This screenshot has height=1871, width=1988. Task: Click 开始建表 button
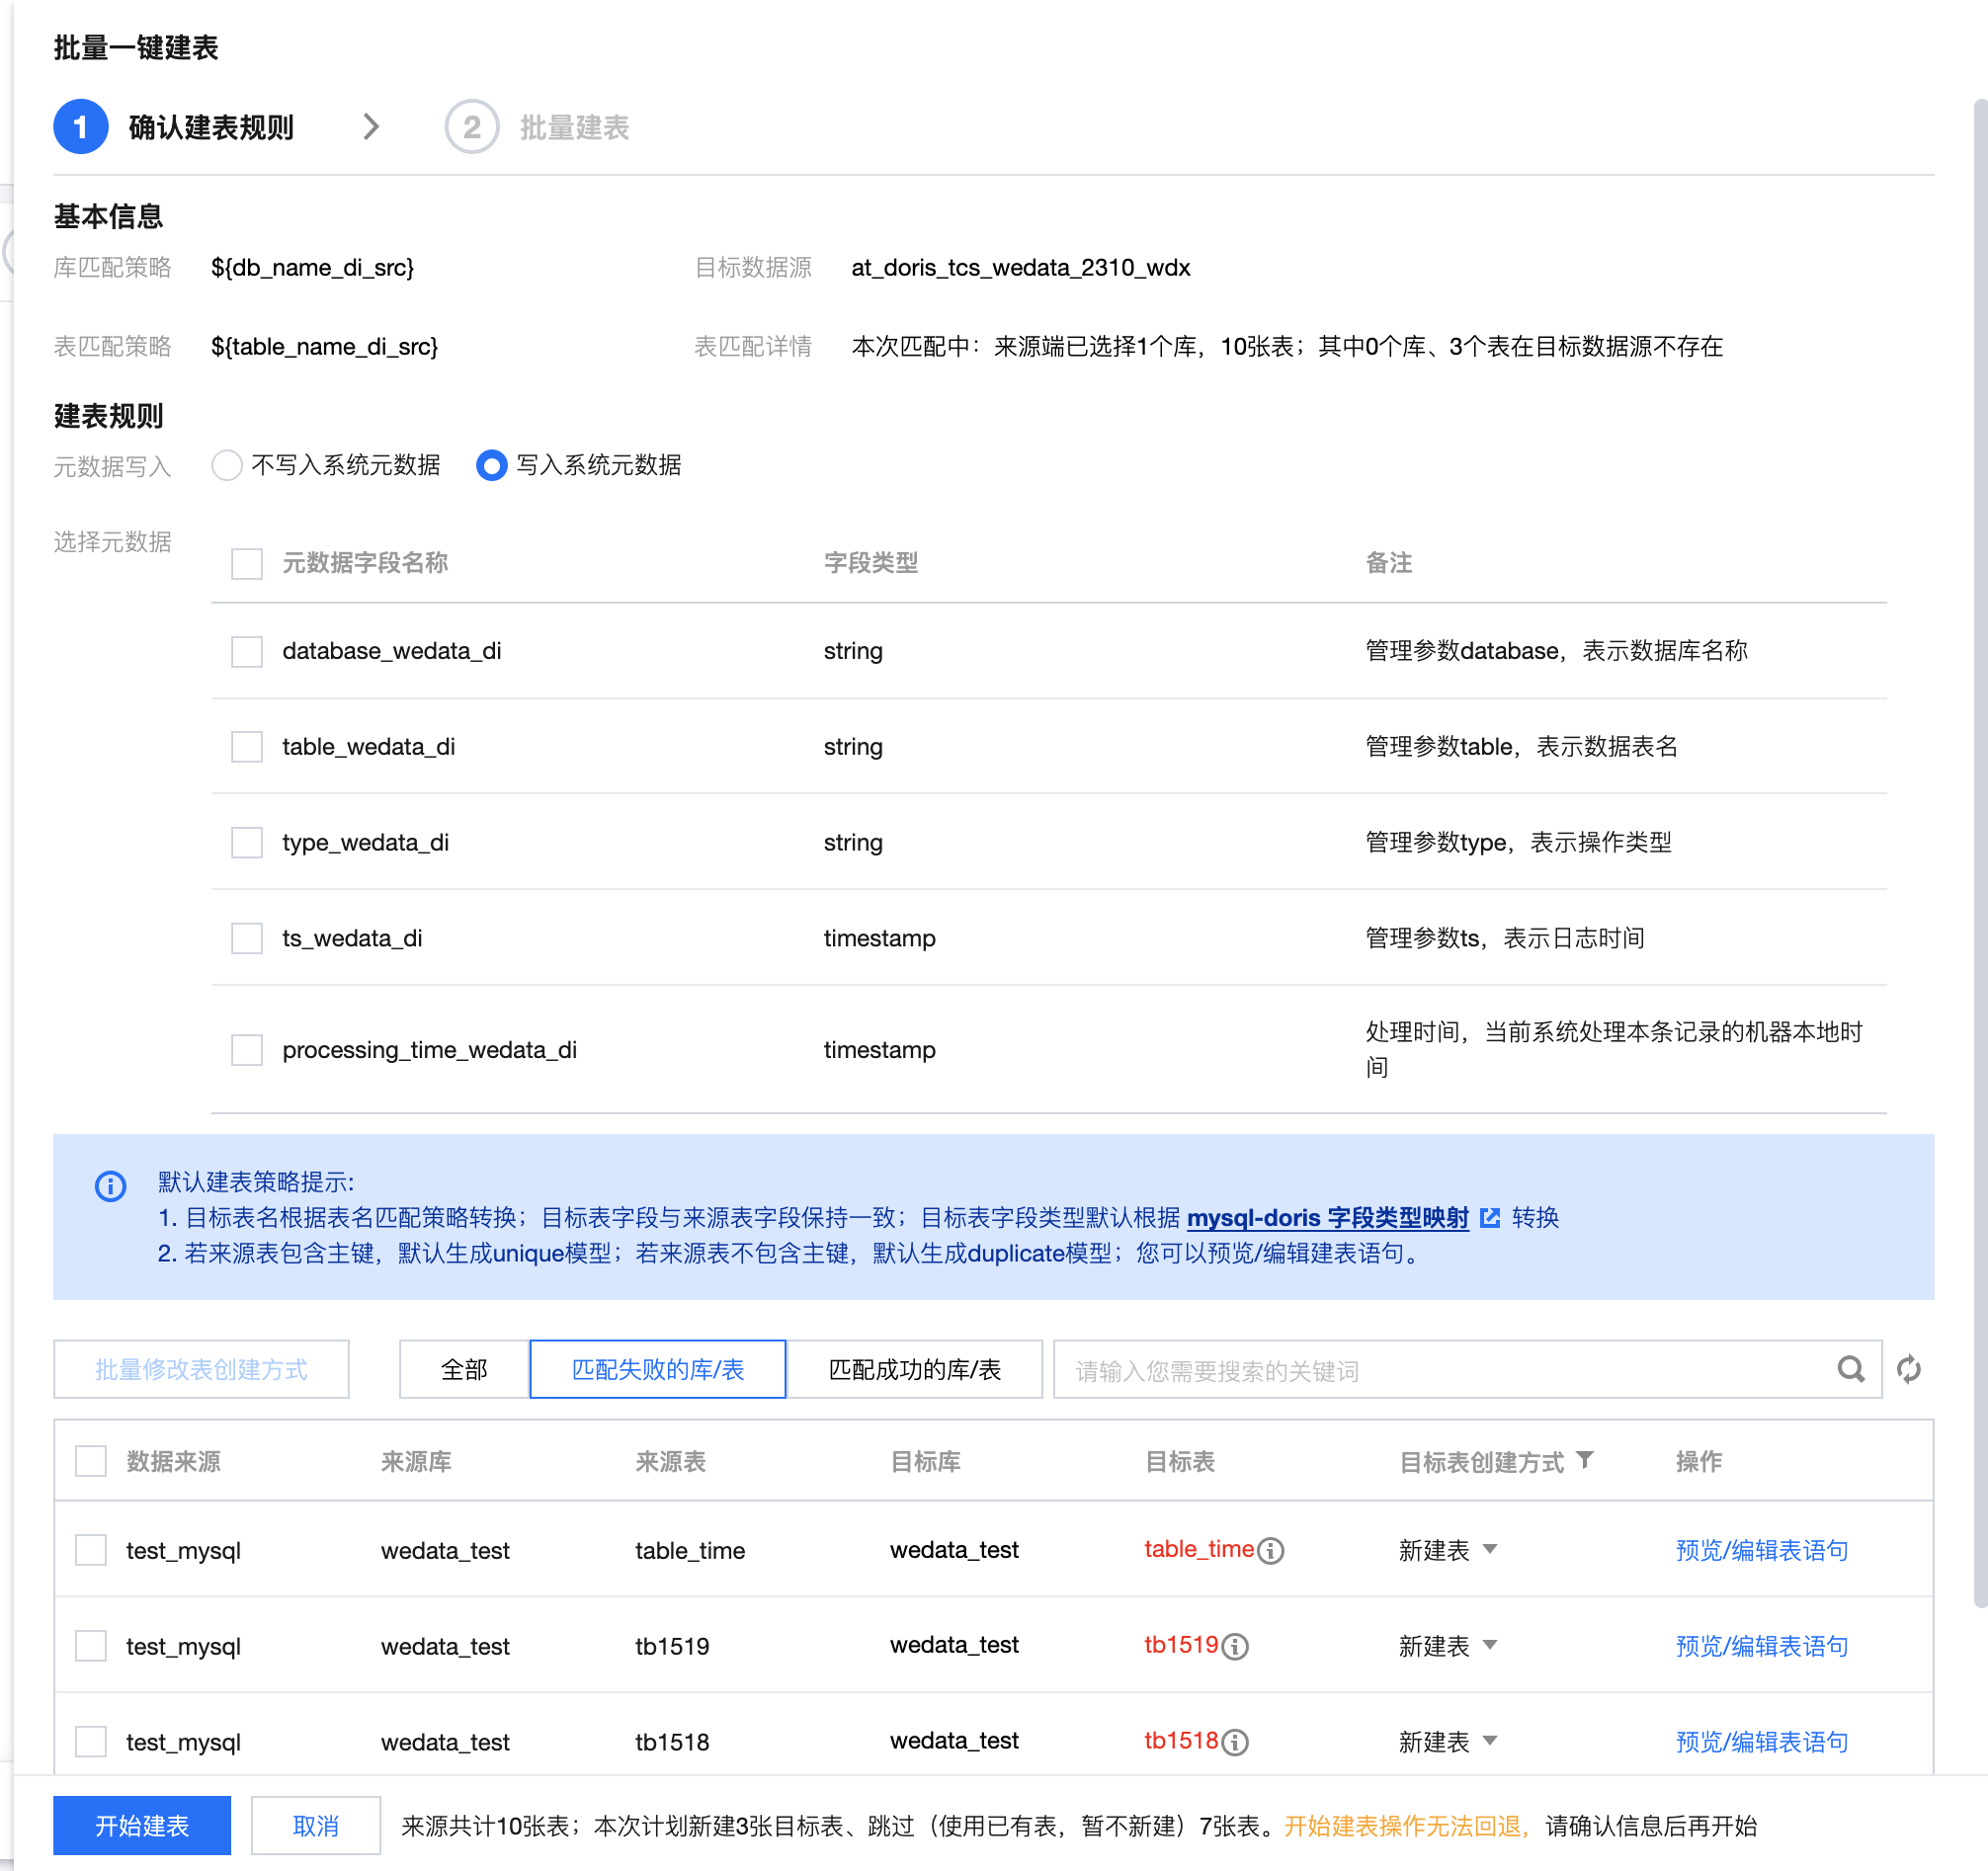tap(141, 1826)
